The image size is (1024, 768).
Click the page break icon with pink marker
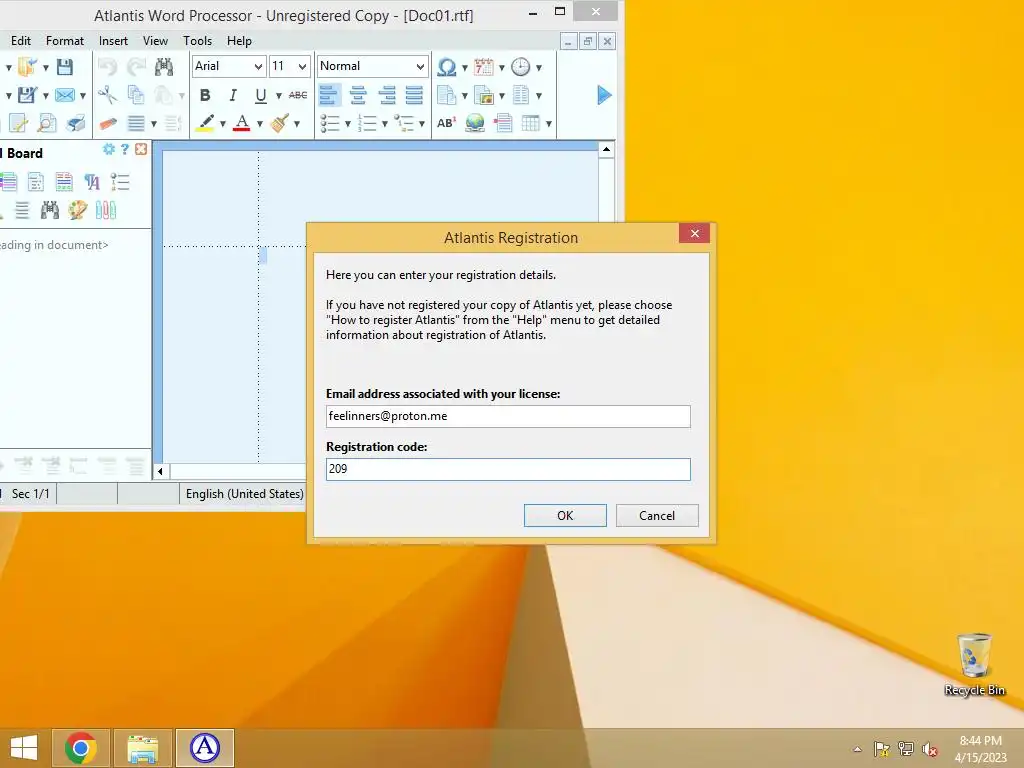pos(503,123)
